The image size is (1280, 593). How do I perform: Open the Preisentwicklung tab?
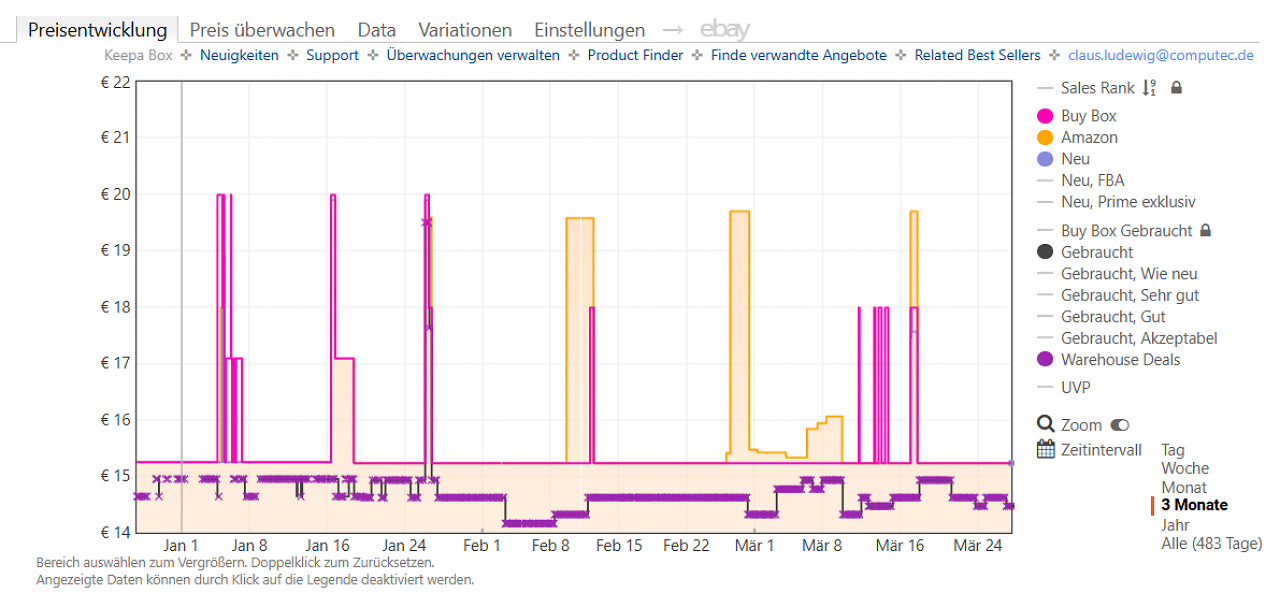tap(98, 30)
